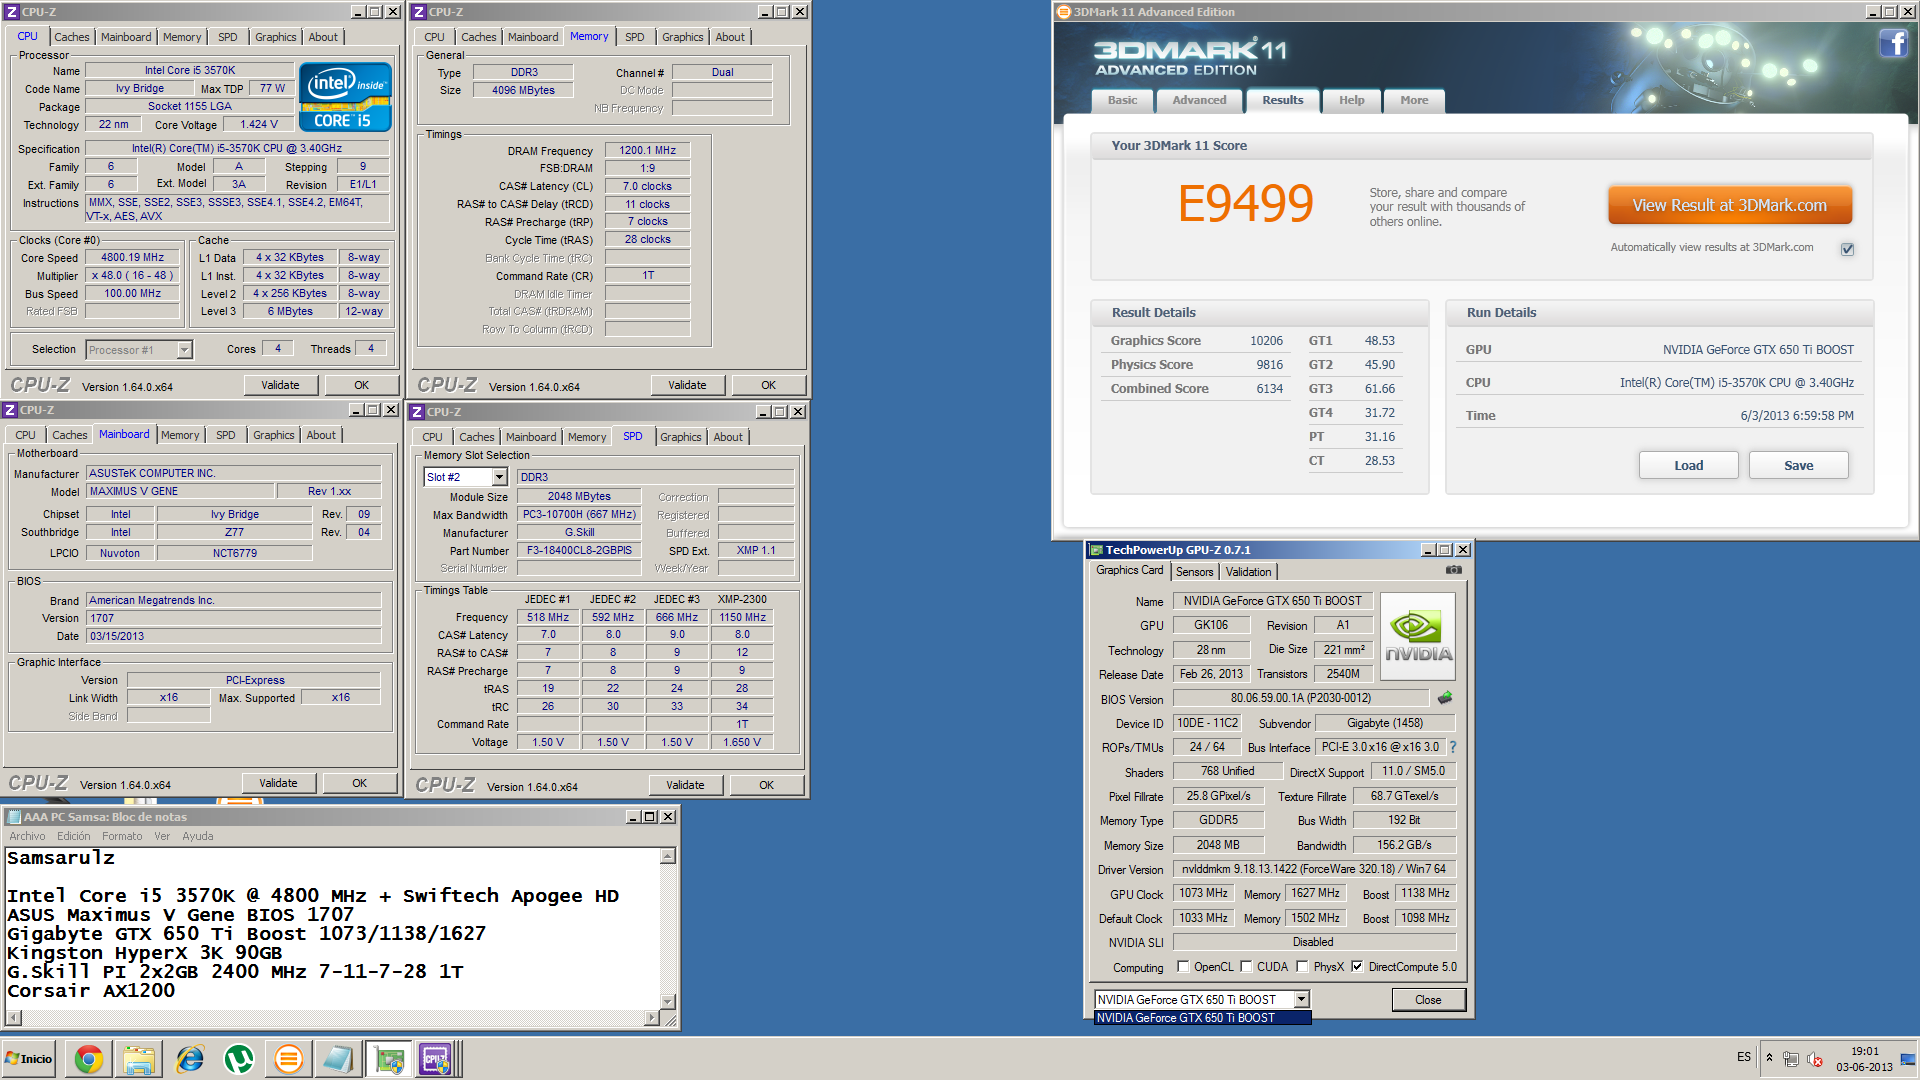This screenshot has height=1080, width=1920.
Task: Open the More tab in 3DMark 11
Action: (1414, 100)
